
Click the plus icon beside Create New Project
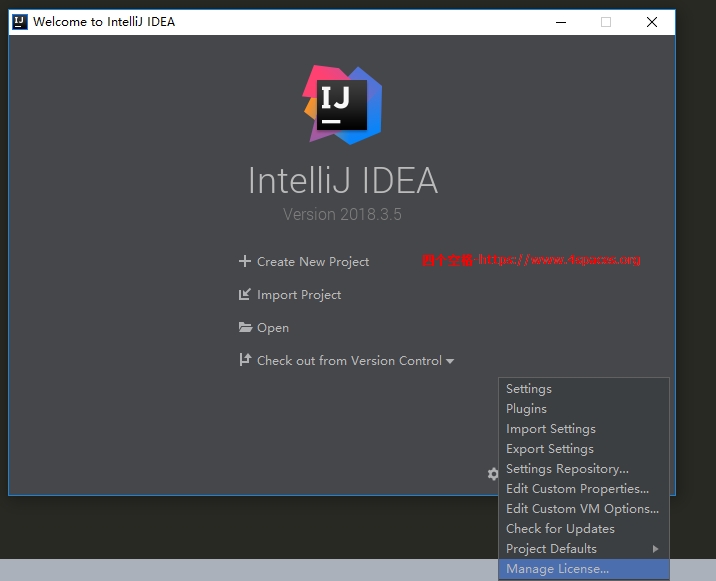coord(245,261)
